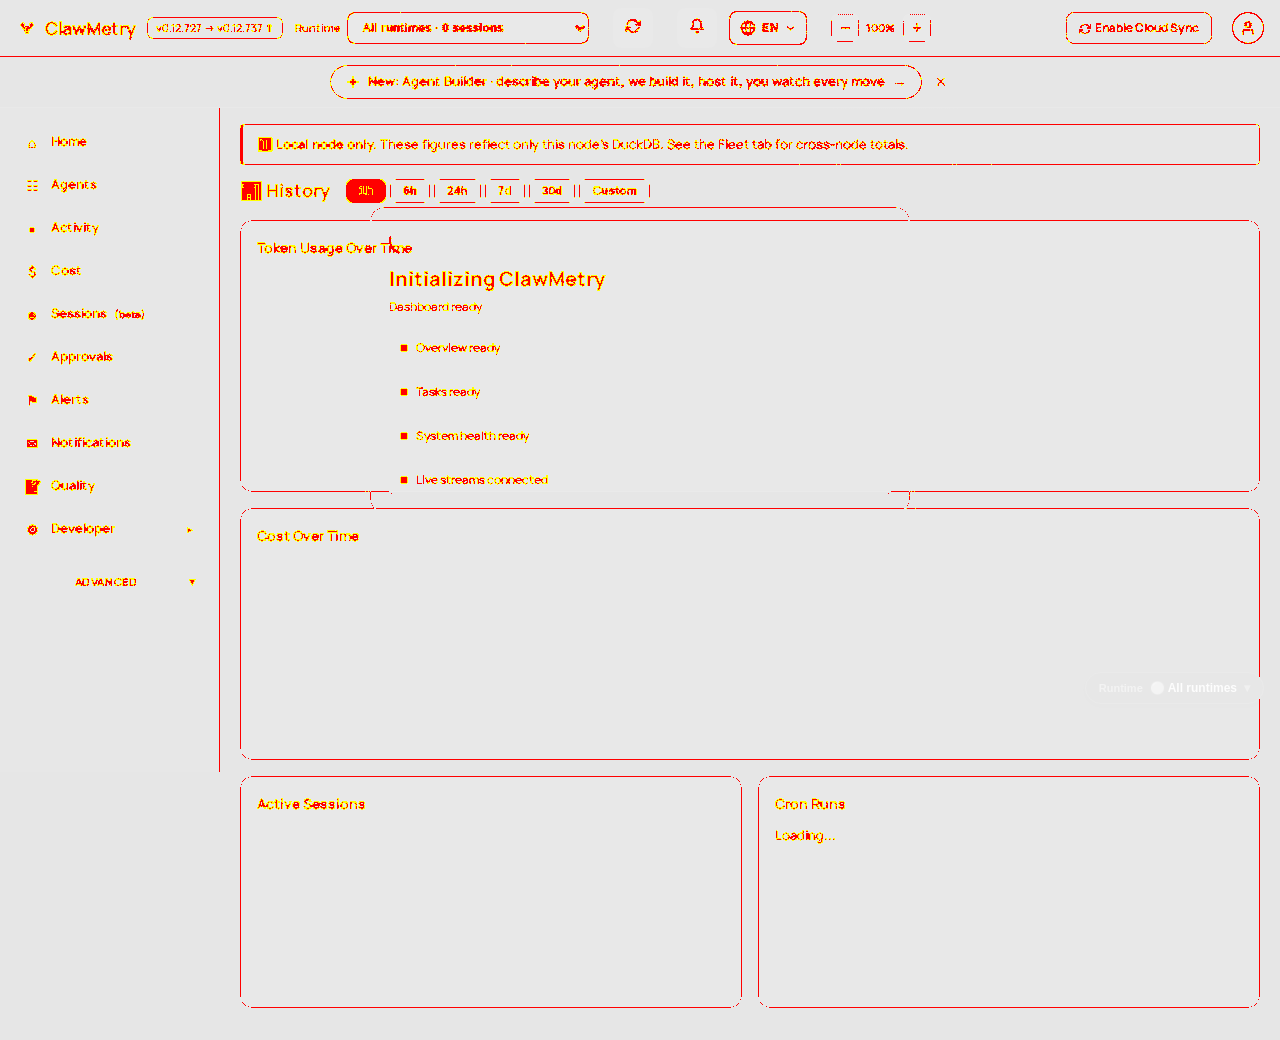Screen dimensions: 1280x1040
Task: Open the EN language dropdown
Action: 768,28
